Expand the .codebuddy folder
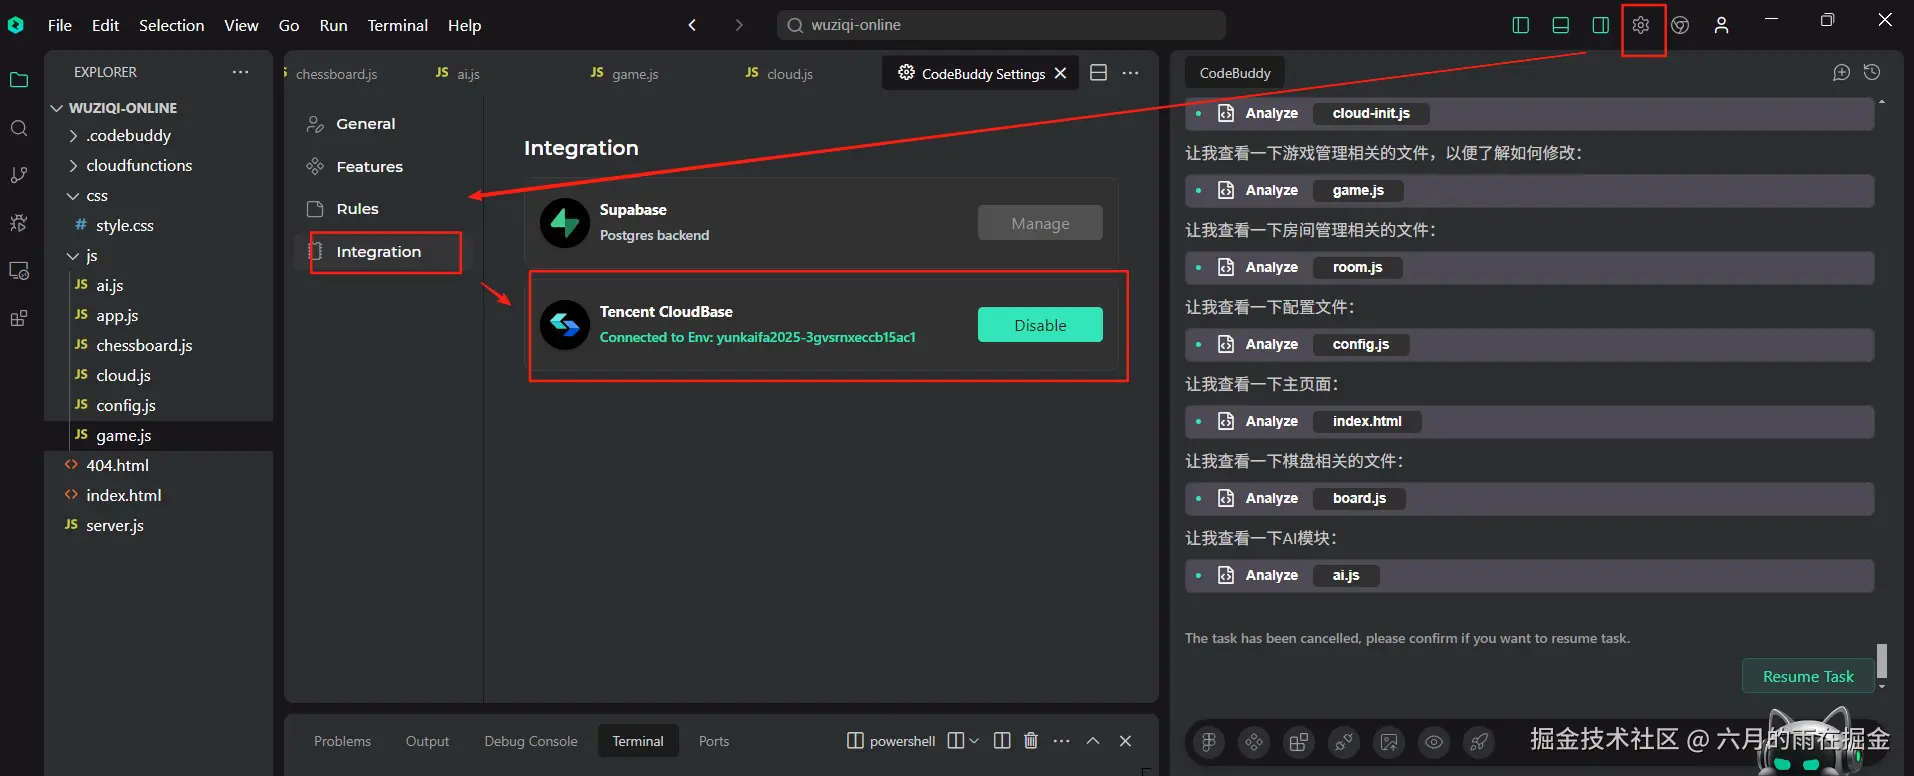The height and width of the screenshot is (776, 1914). click(159, 135)
